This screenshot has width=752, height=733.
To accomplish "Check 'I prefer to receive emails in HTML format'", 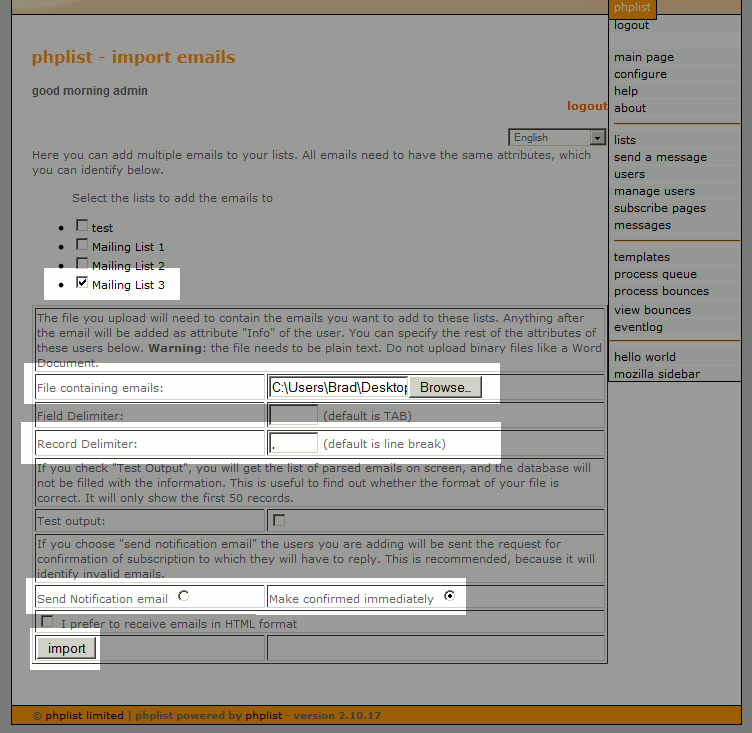I will pos(47,622).
